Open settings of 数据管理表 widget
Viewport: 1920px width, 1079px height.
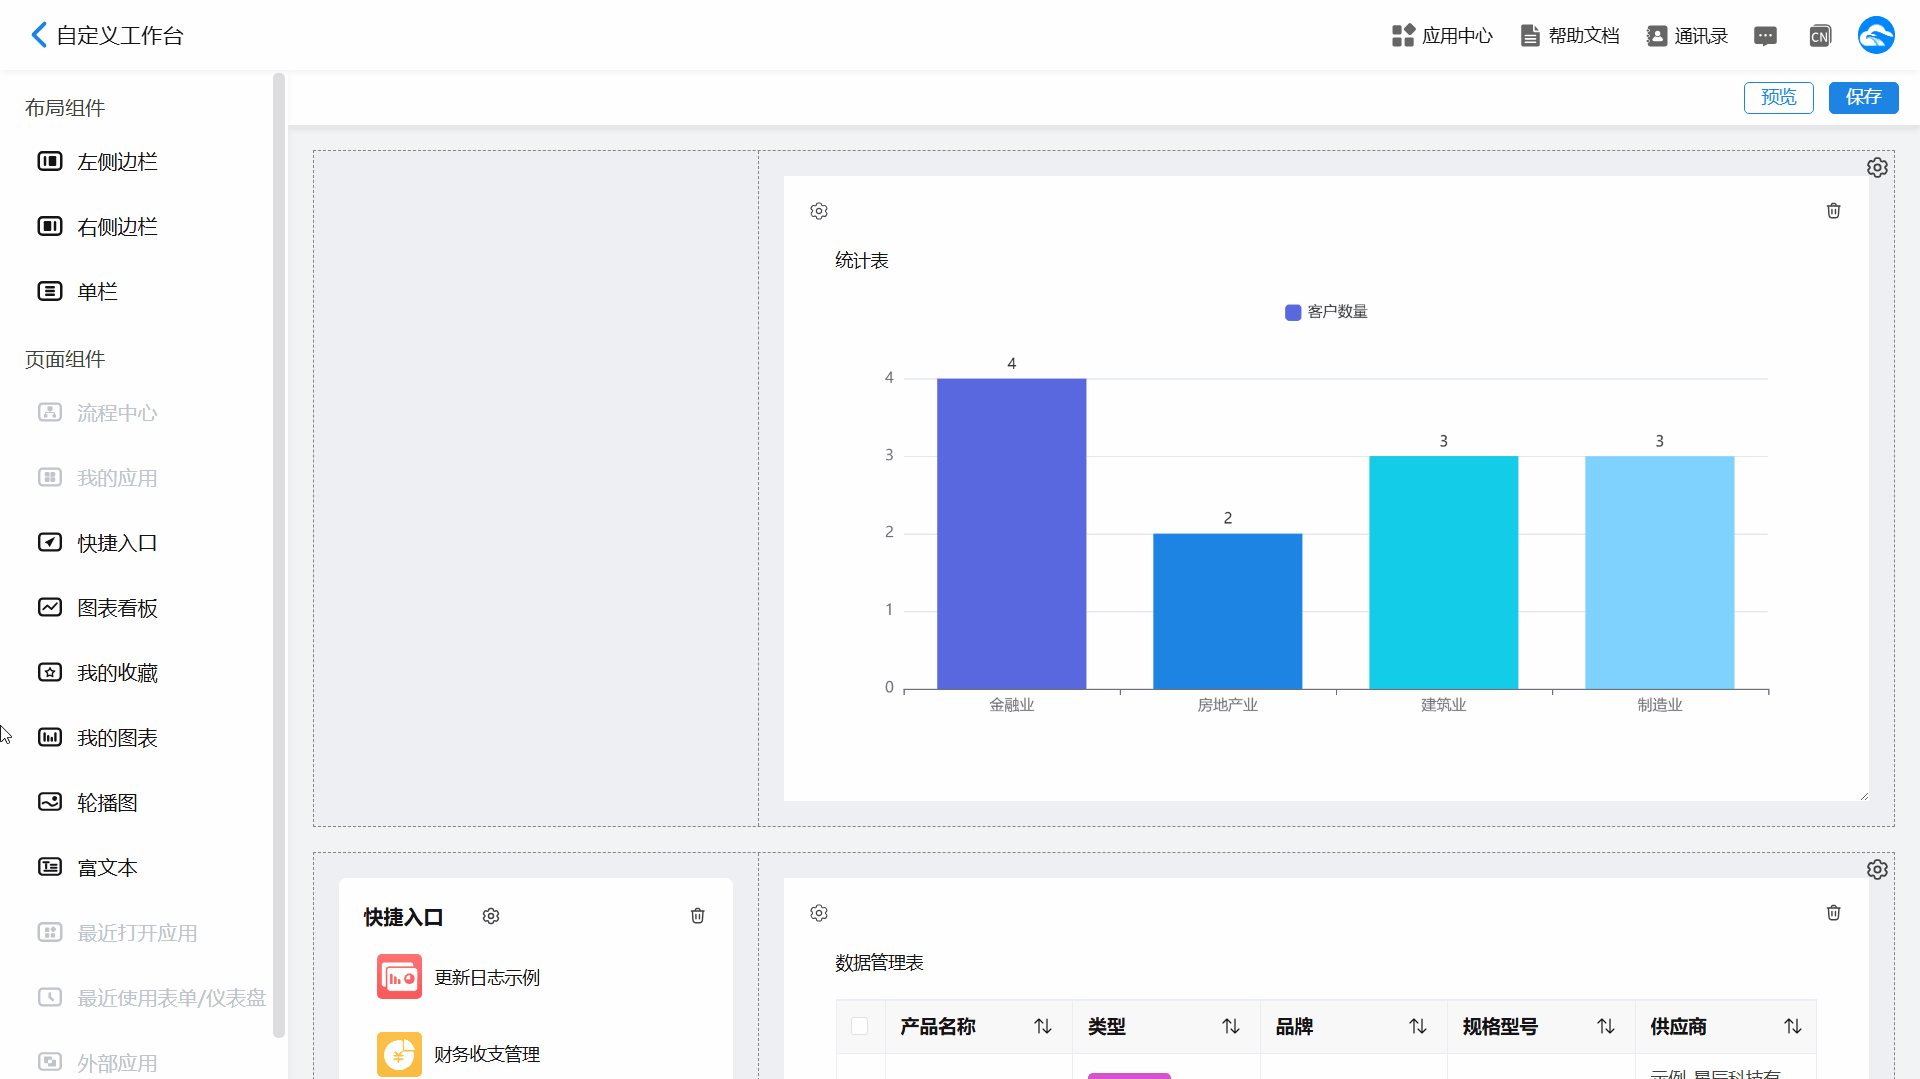[819, 913]
